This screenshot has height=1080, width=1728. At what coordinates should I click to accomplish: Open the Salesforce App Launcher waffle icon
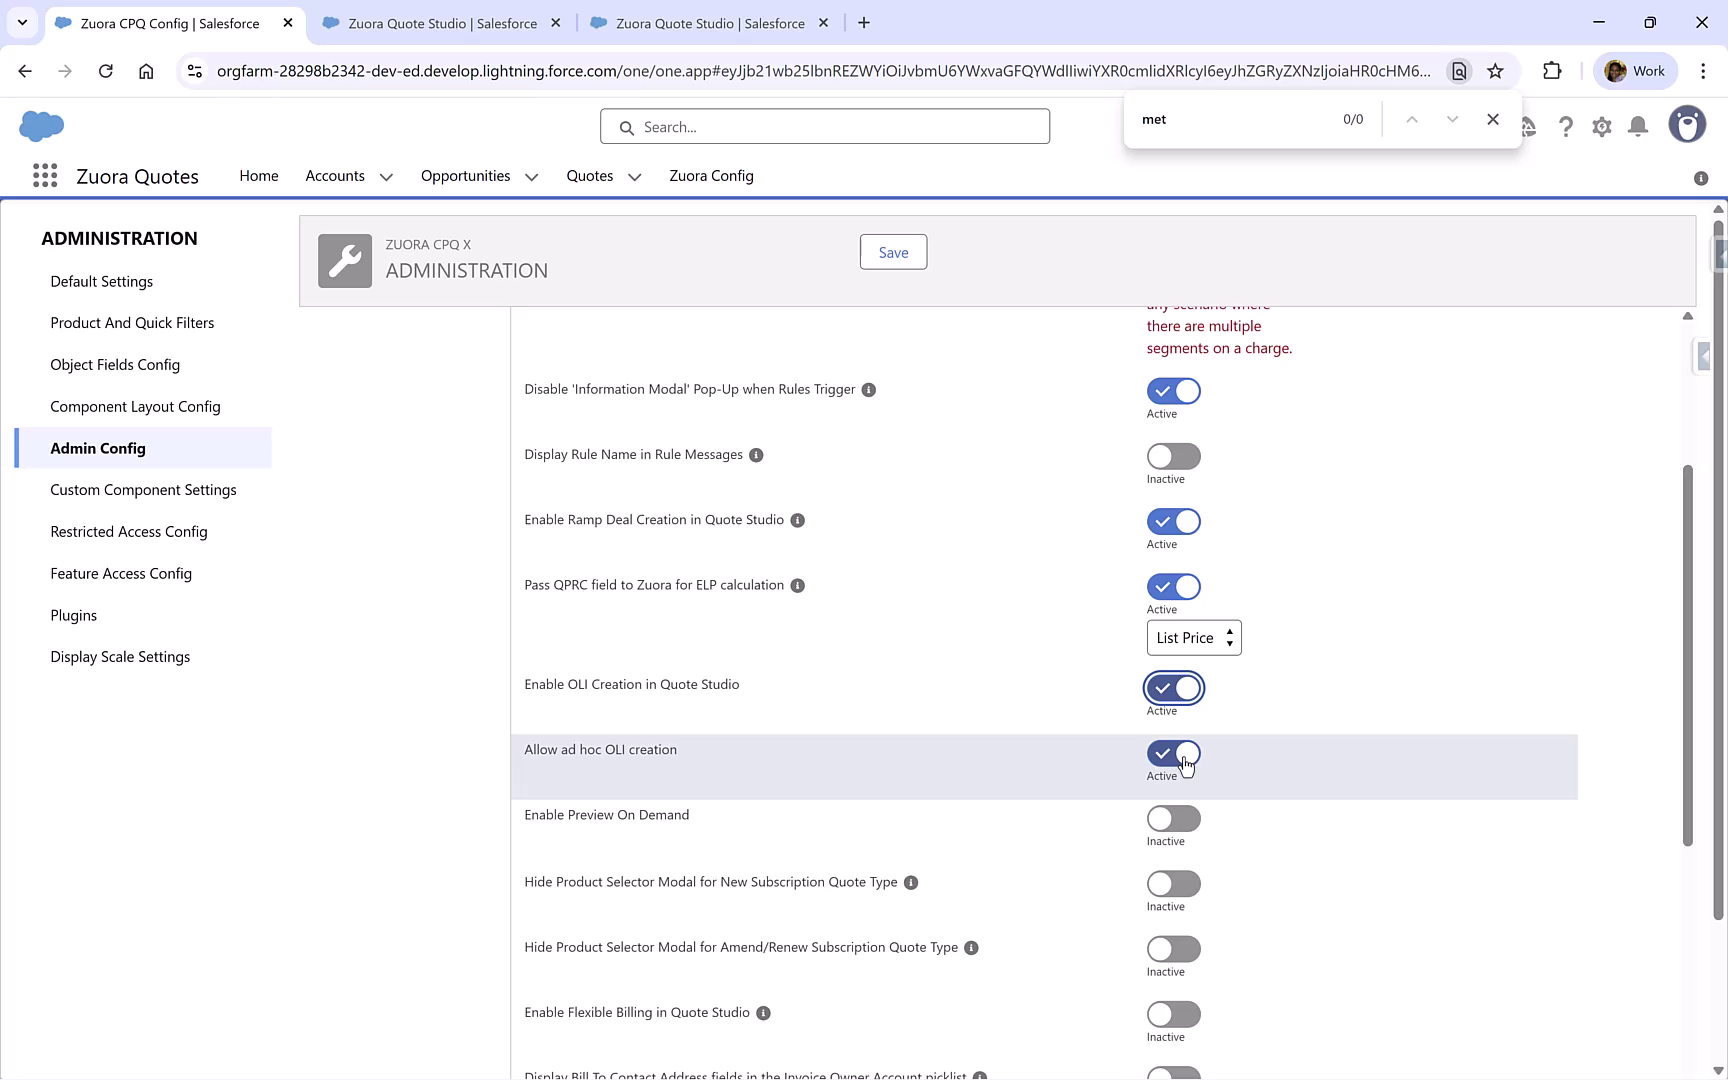tap(45, 175)
